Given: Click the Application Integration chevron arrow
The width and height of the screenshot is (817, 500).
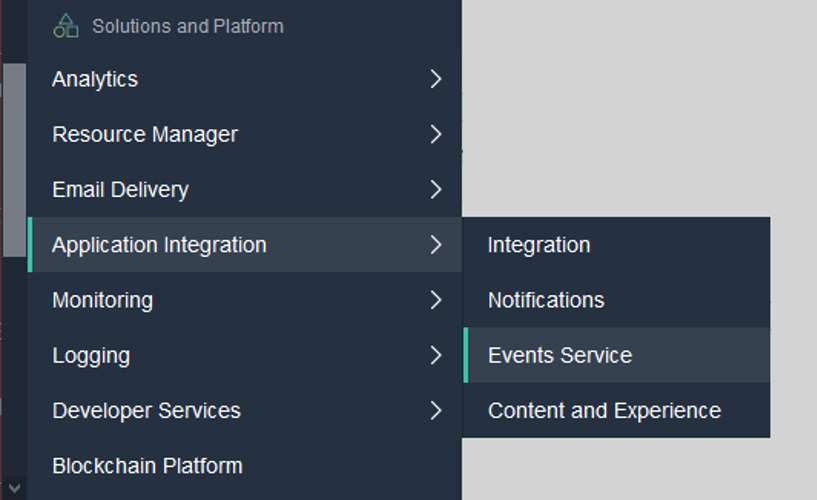Looking at the screenshot, I should tap(435, 245).
